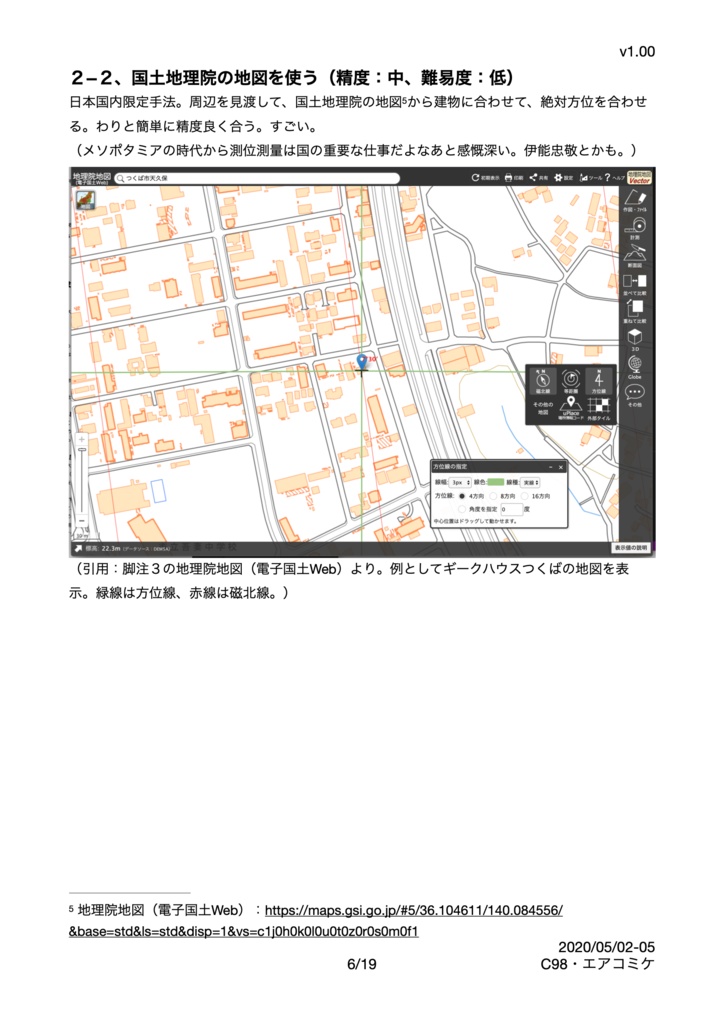Click 初期表示 reset view menu
The height and width of the screenshot is (1024, 724).
point(486,178)
